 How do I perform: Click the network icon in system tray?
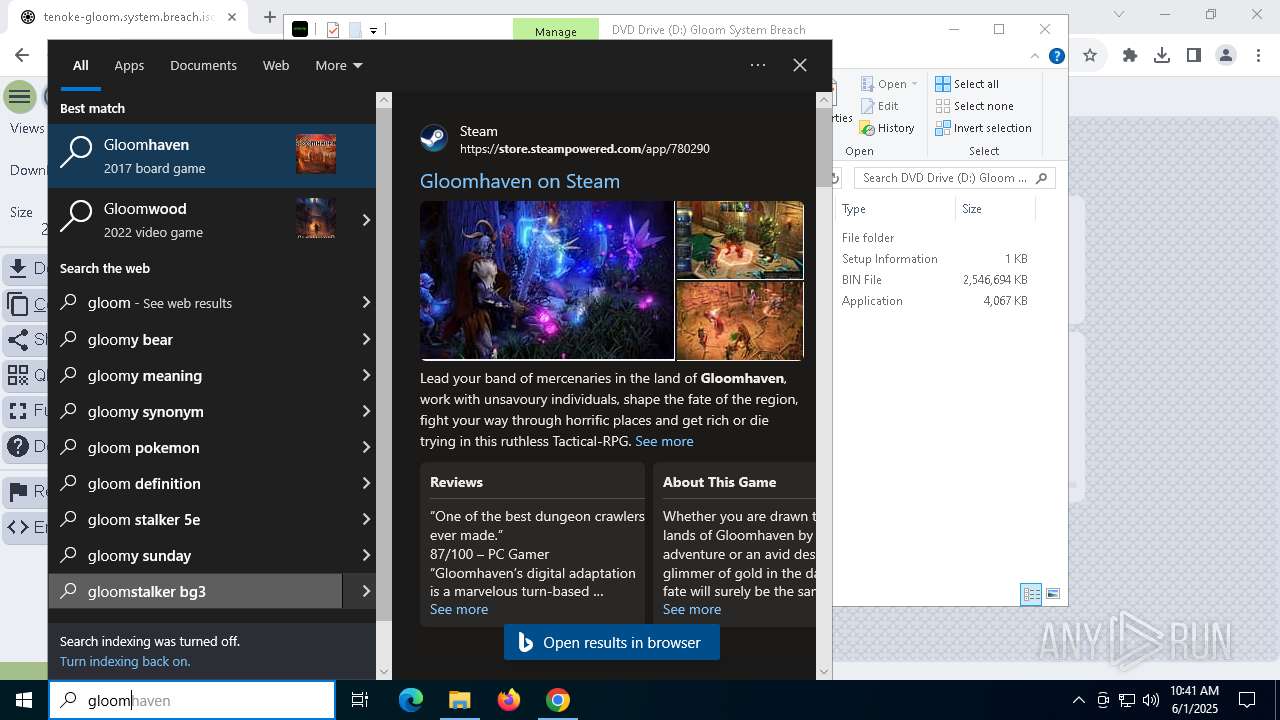1127,700
